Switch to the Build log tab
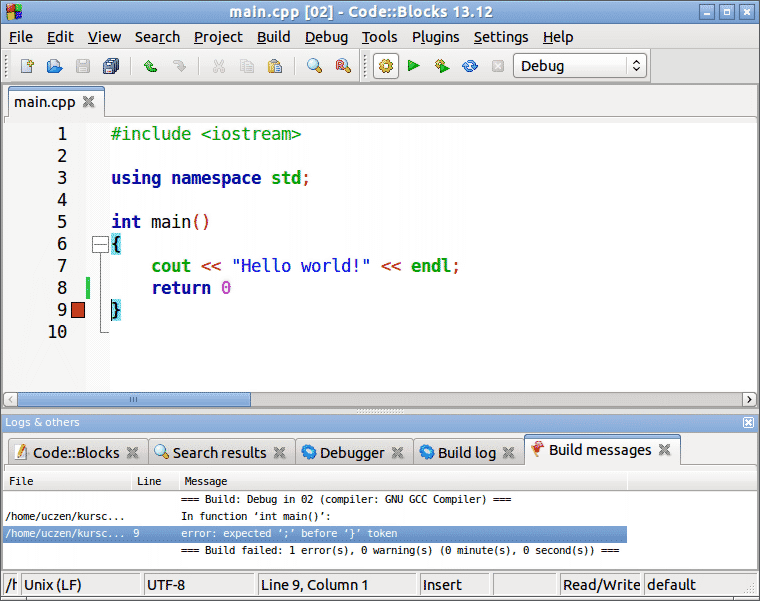The height and width of the screenshot is (601, 760). [466, 452]
